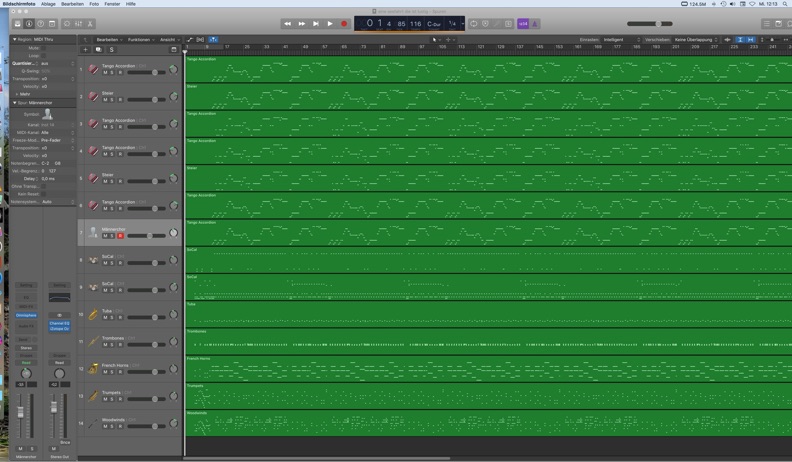Click the Tango Accordion track 1 instrument icon

(x=93, y=69)
